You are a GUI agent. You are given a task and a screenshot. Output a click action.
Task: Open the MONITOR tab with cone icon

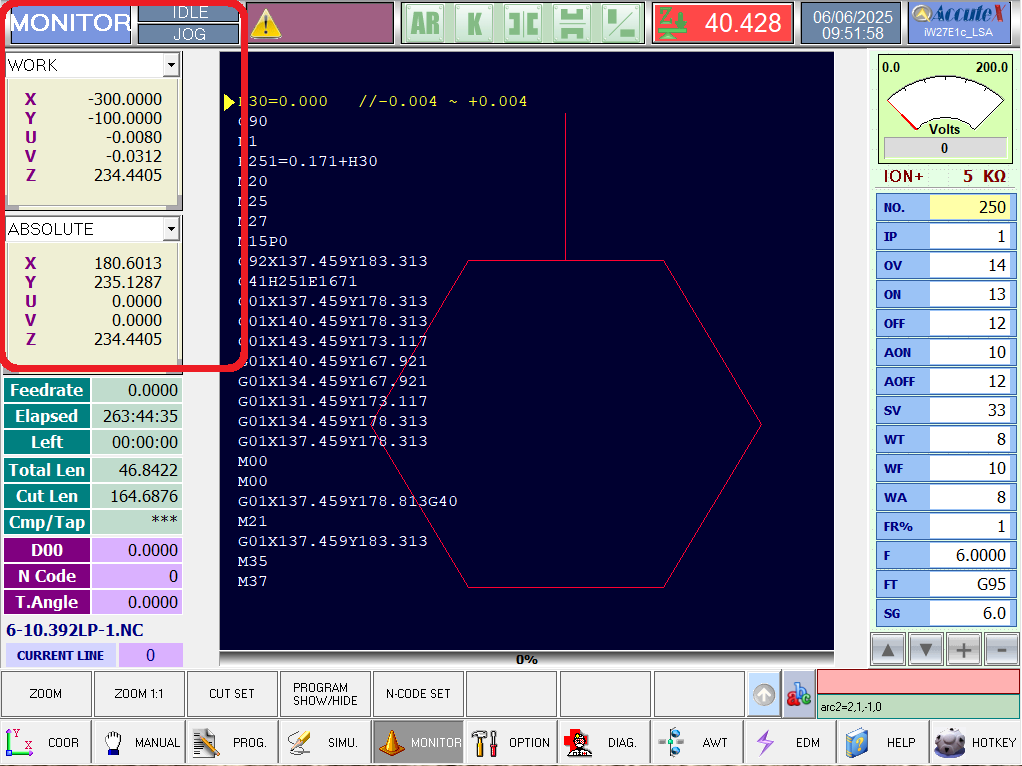418,743
